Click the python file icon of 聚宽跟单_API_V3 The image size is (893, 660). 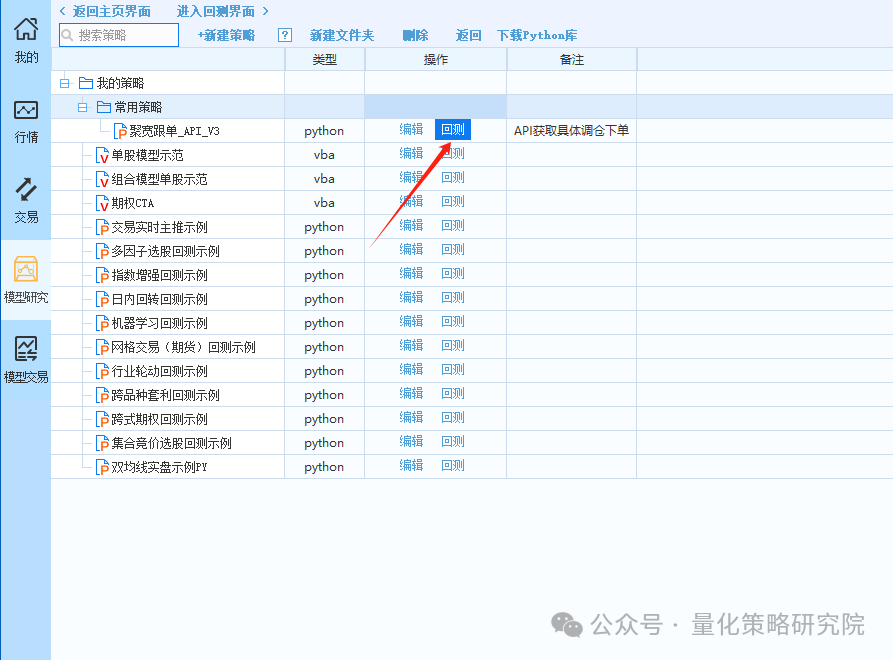coord(120,131)
